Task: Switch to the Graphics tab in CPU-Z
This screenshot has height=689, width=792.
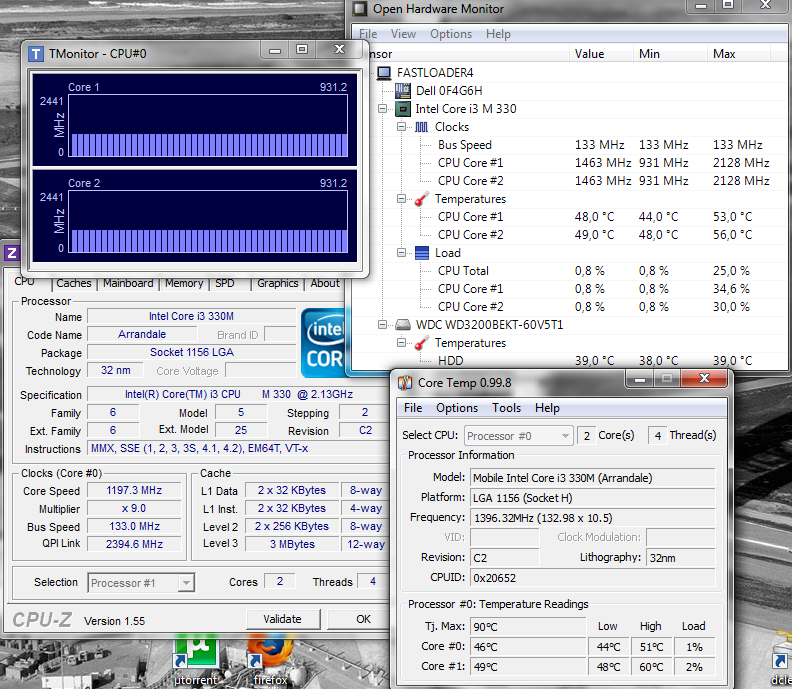Action: [278, 283]
